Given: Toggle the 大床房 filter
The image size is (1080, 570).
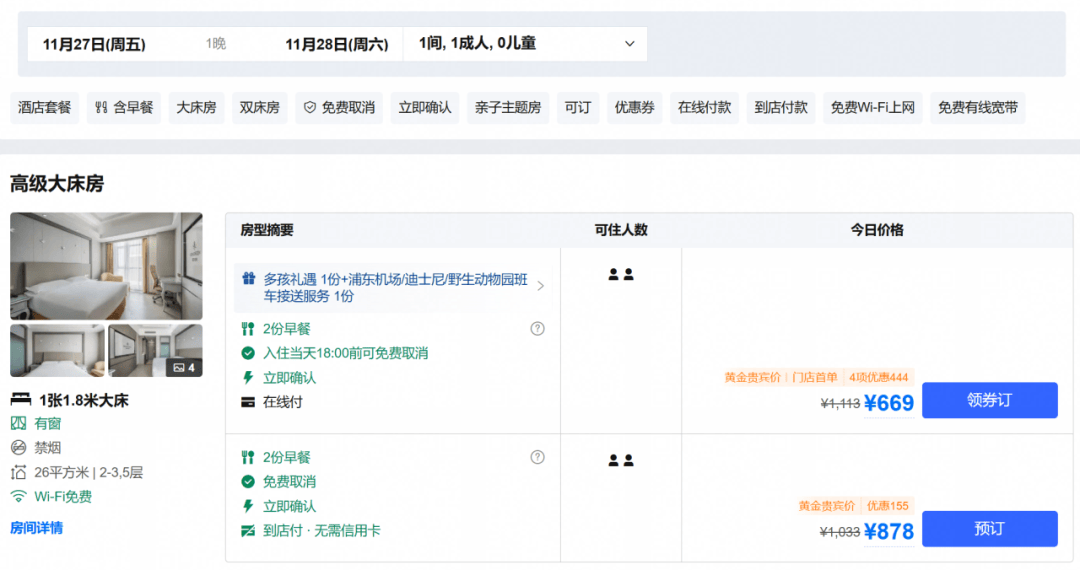Looking at the screenshot, I should coord(196,107).
